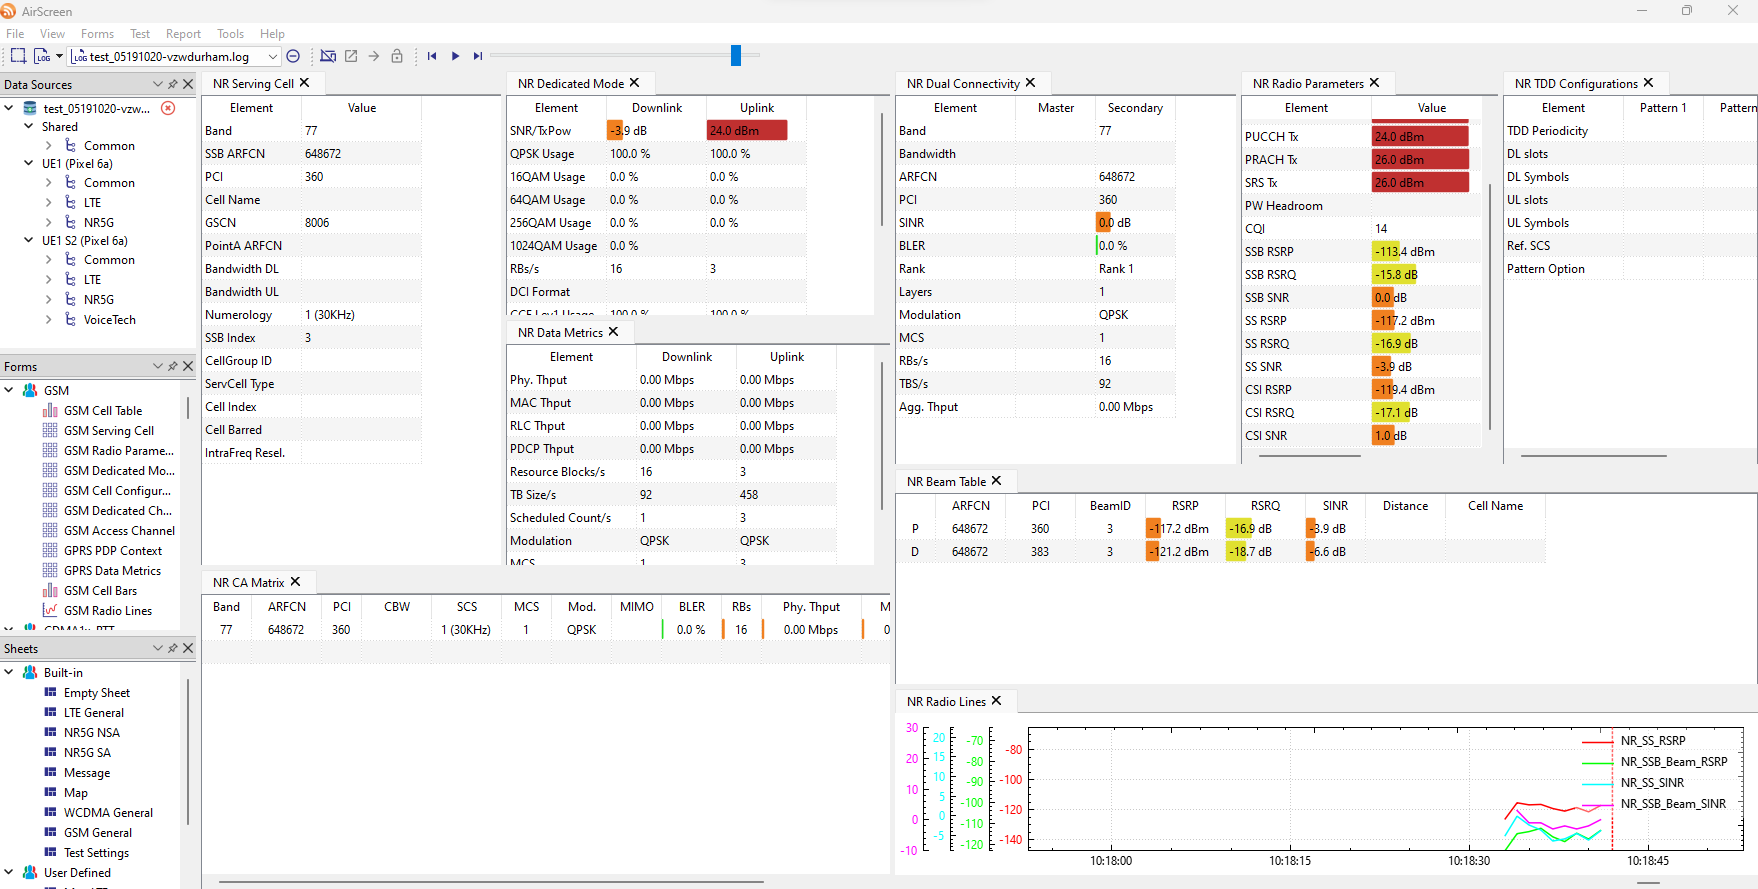Click the open LOG file toolbar icon
Viewport: 1758px width, 889px height.
click(x=42, y=56)
